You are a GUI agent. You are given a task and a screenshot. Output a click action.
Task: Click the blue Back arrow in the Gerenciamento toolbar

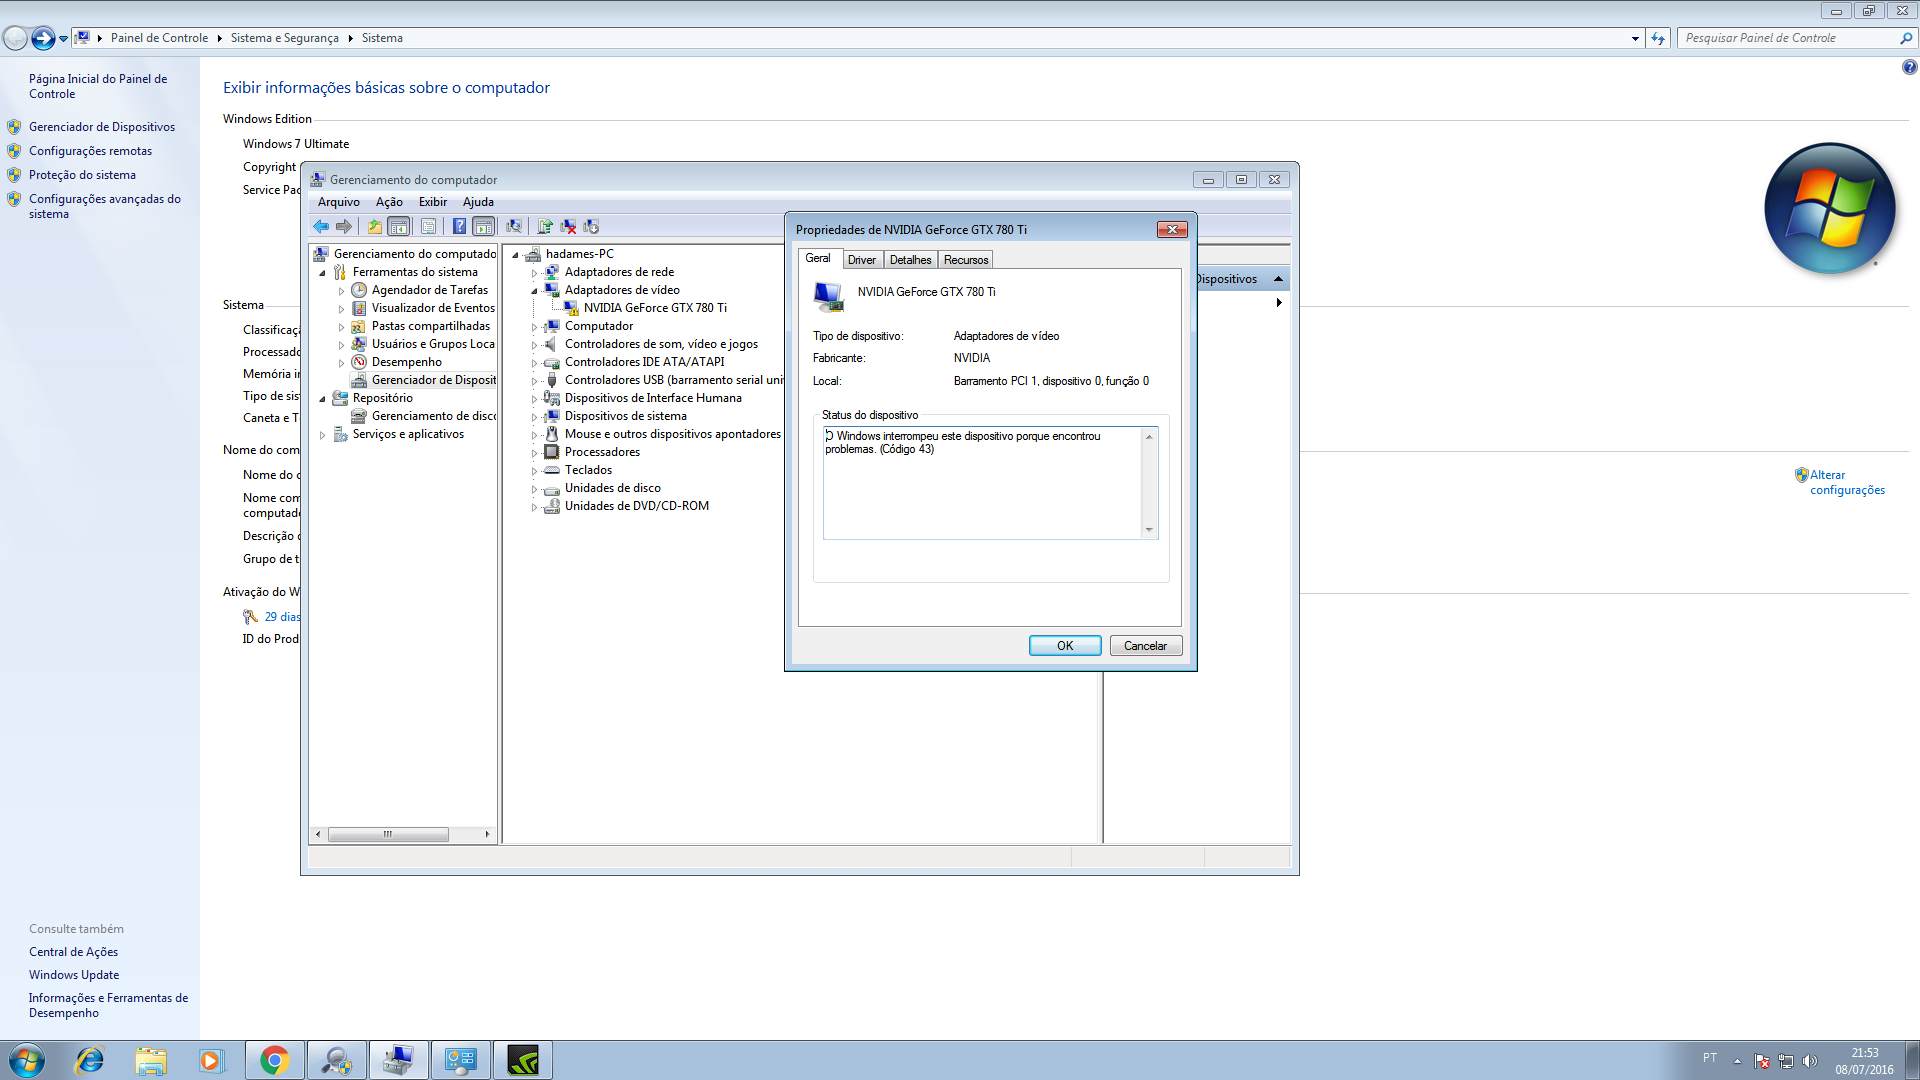pyautogui.click(x=321, y=227)
